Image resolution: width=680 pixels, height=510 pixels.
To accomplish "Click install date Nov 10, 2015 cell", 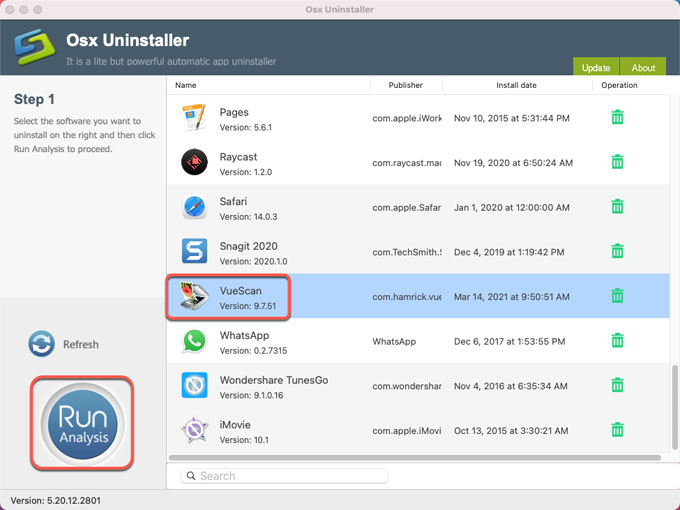I will (x=511, y=118).
